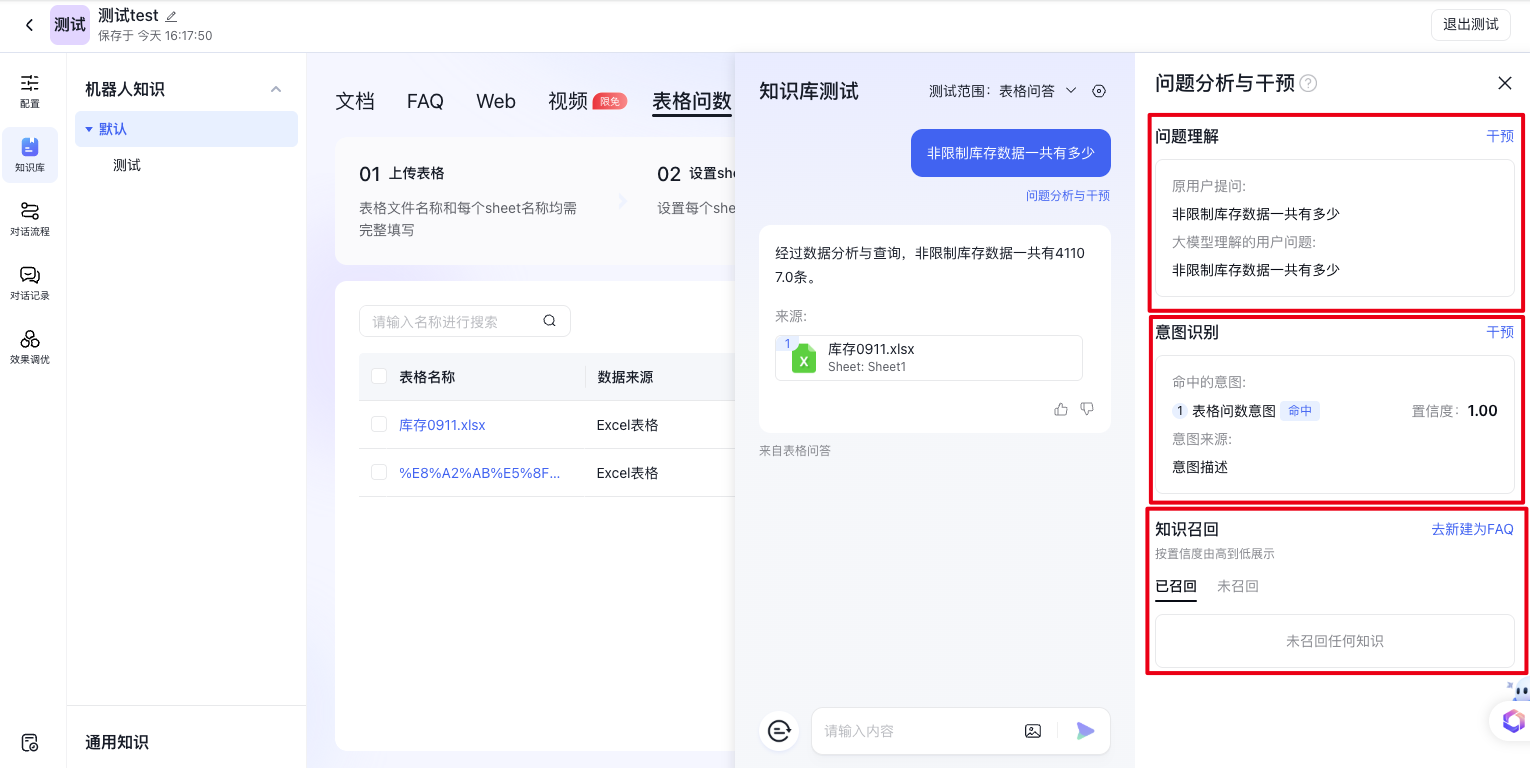Thumbs down the table answer

[x=1087, y=409]
